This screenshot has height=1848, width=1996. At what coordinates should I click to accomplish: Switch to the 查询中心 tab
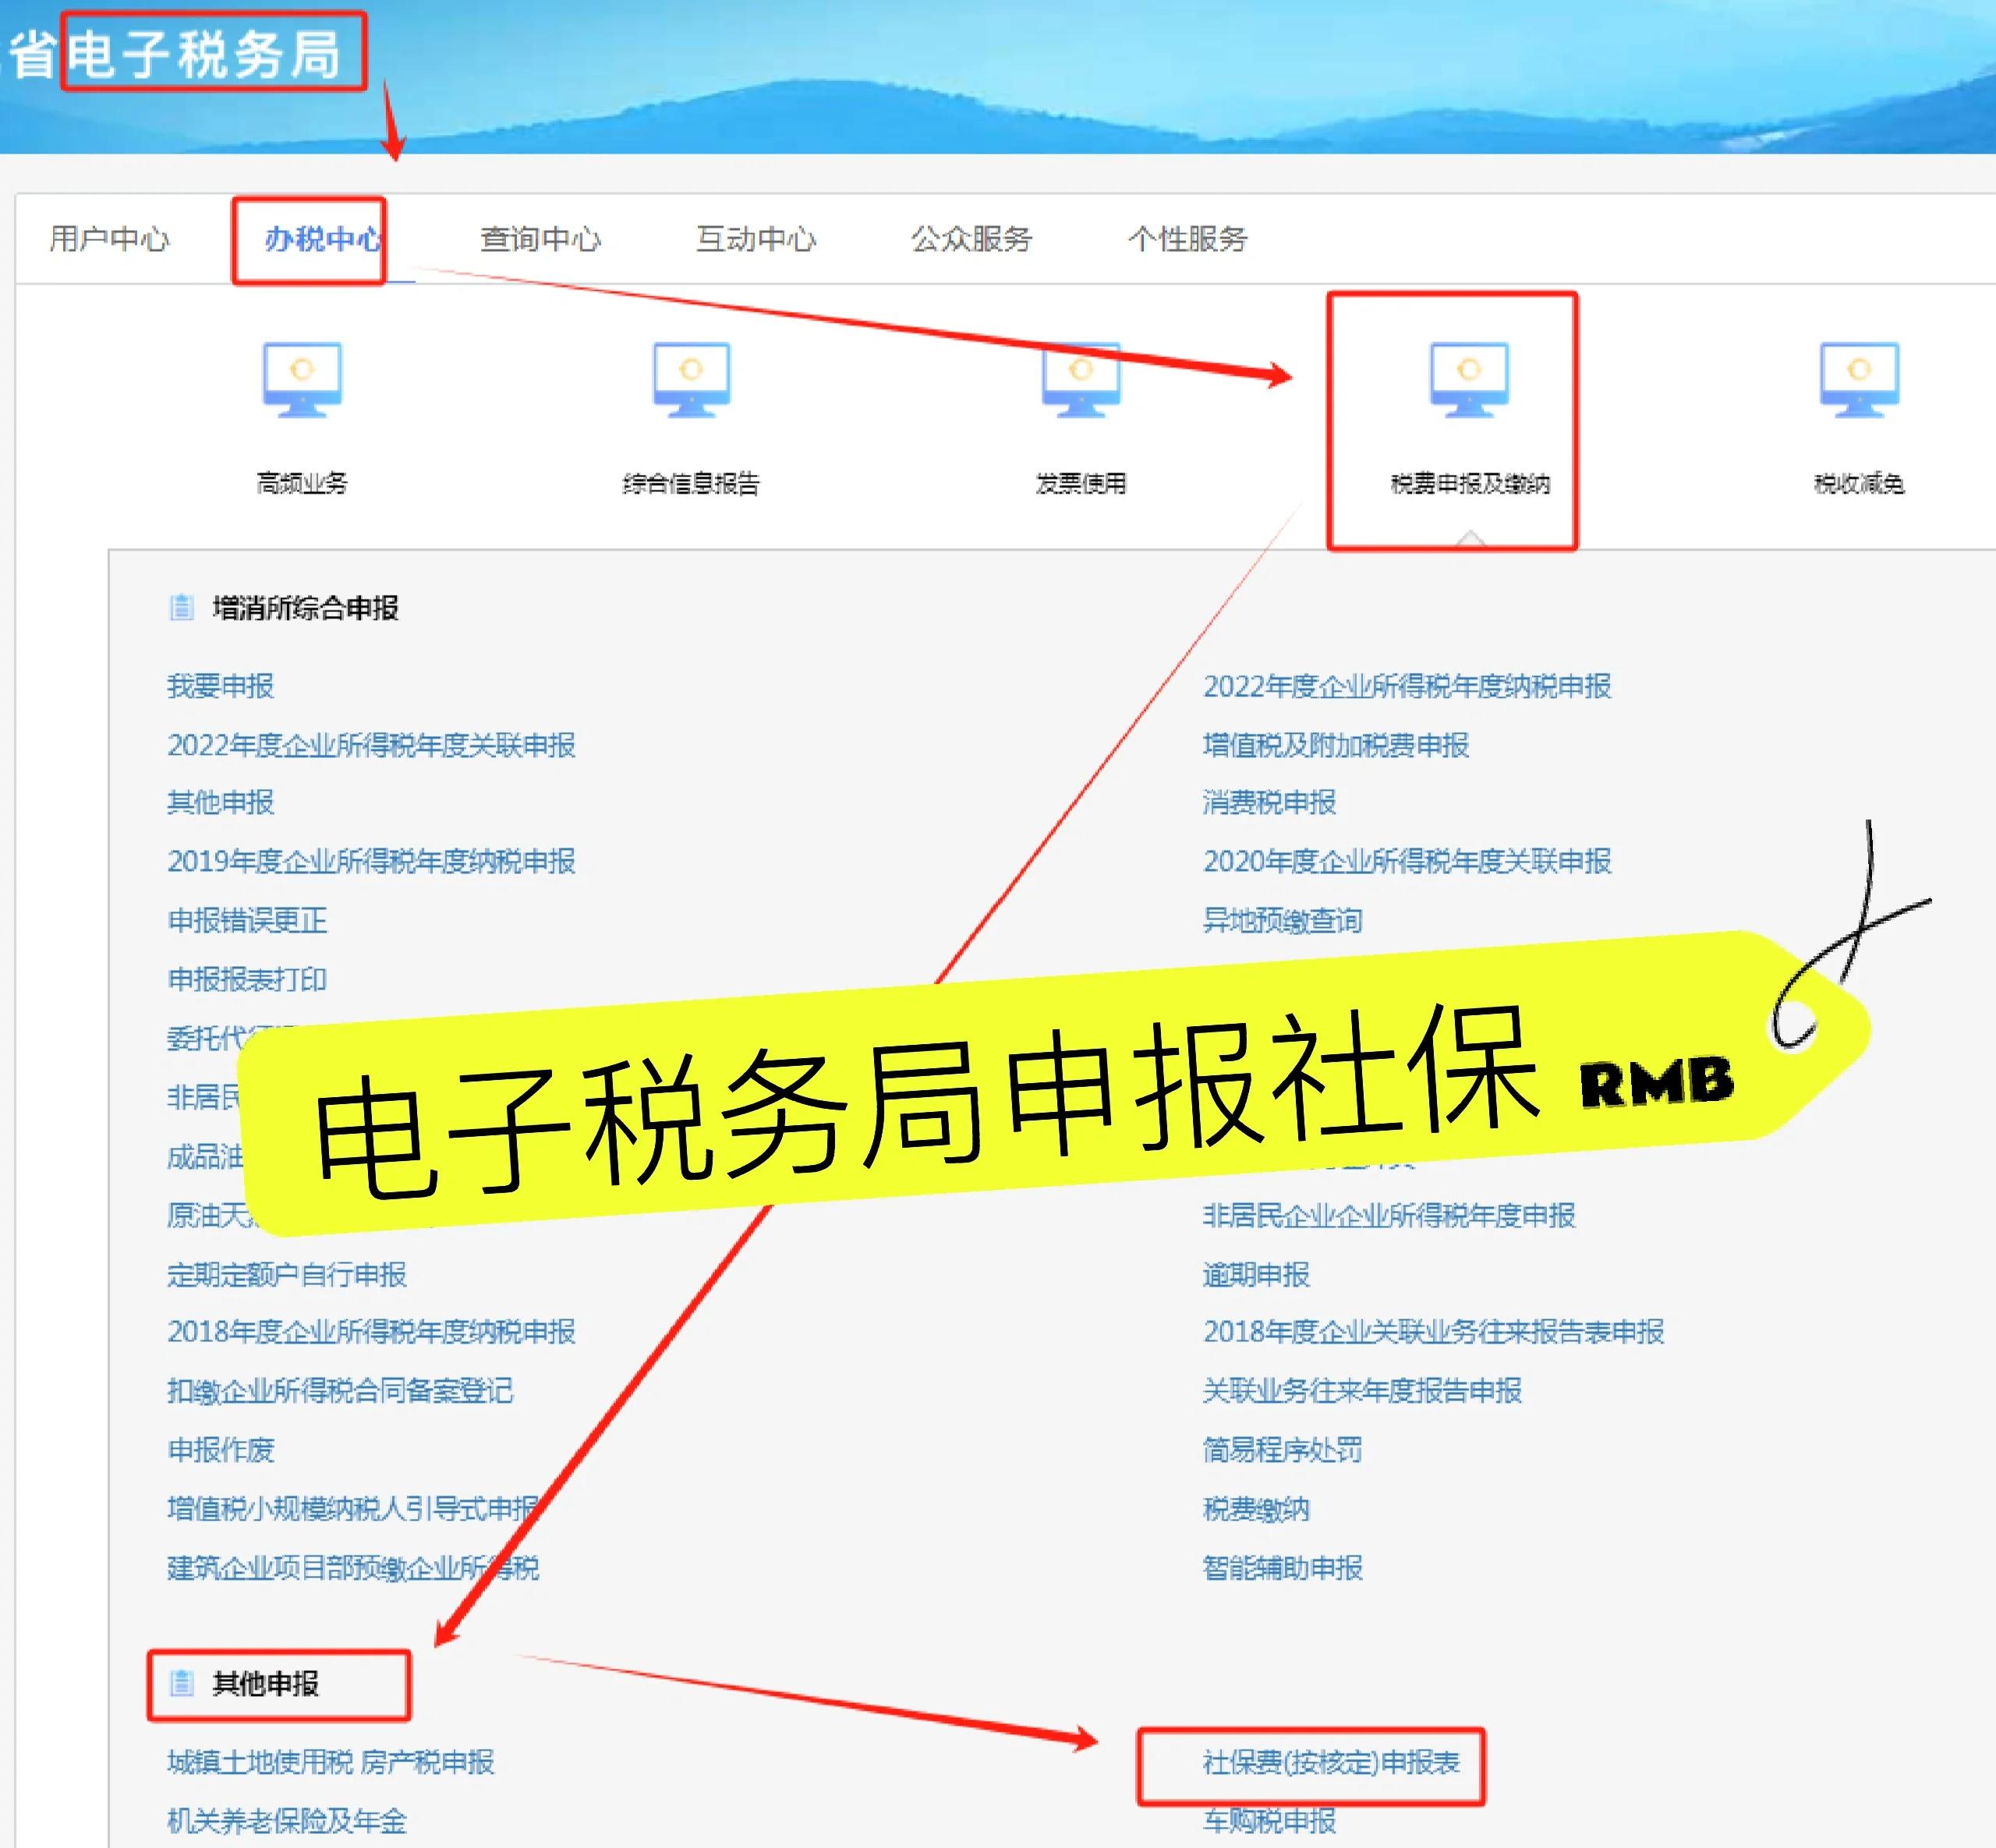point(540,240)
